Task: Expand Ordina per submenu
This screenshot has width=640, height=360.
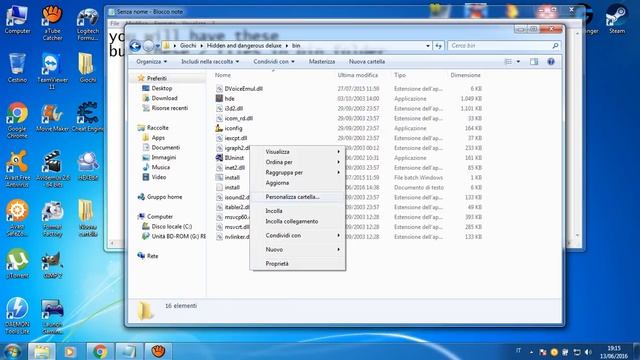Action: click(298, 162)
